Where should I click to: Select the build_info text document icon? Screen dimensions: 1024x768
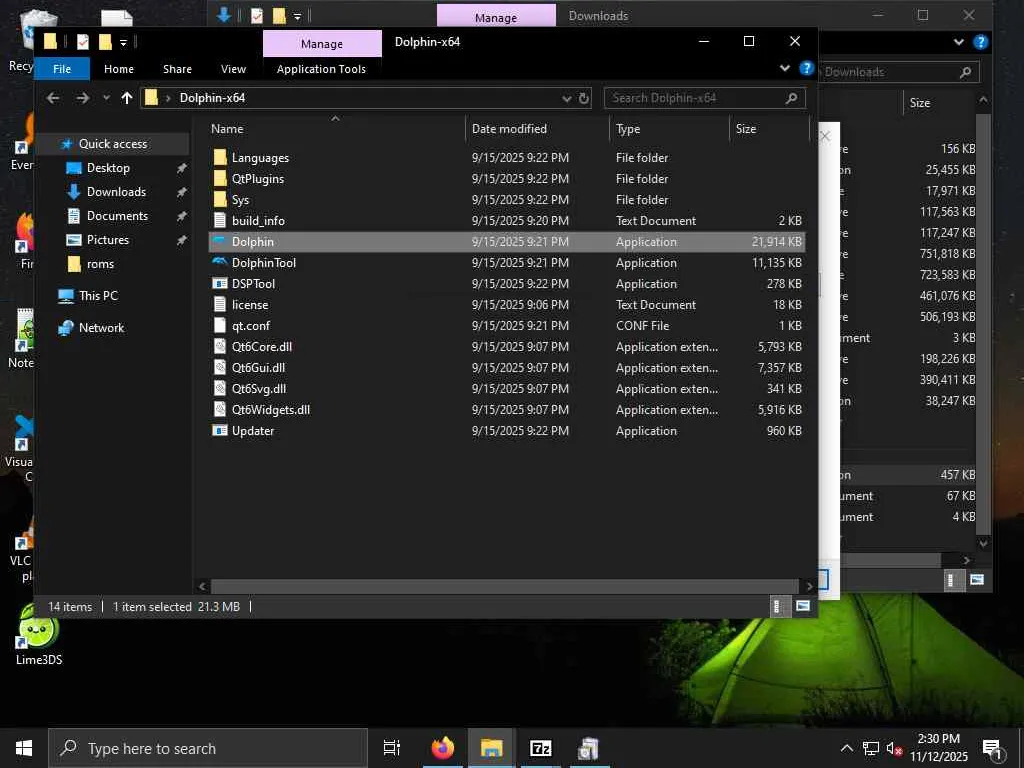[220, 221]
